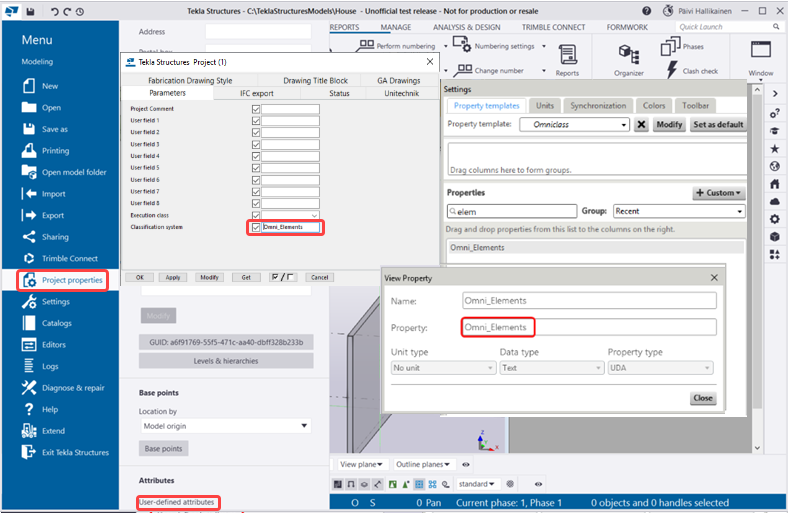The width and height of the screenshot is (788, 513).
Task: Open the Location by Model origin dropdown
Action: 225,426
